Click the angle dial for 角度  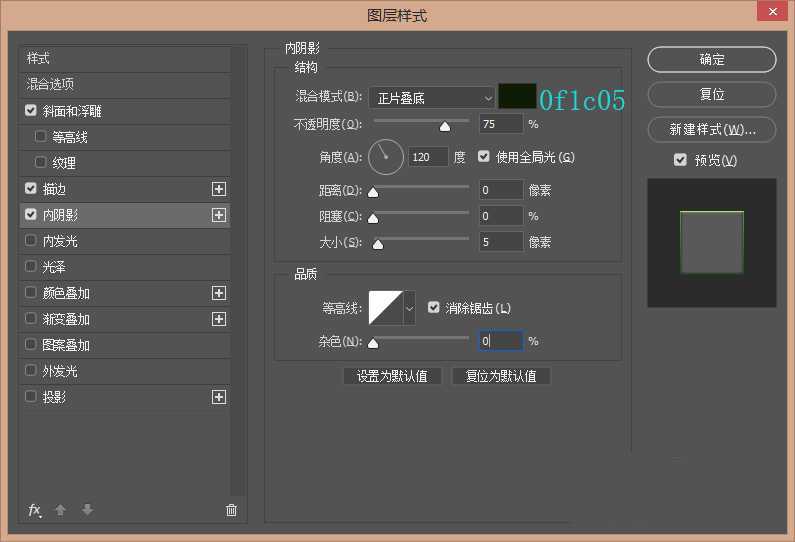(x=386, y=157)
